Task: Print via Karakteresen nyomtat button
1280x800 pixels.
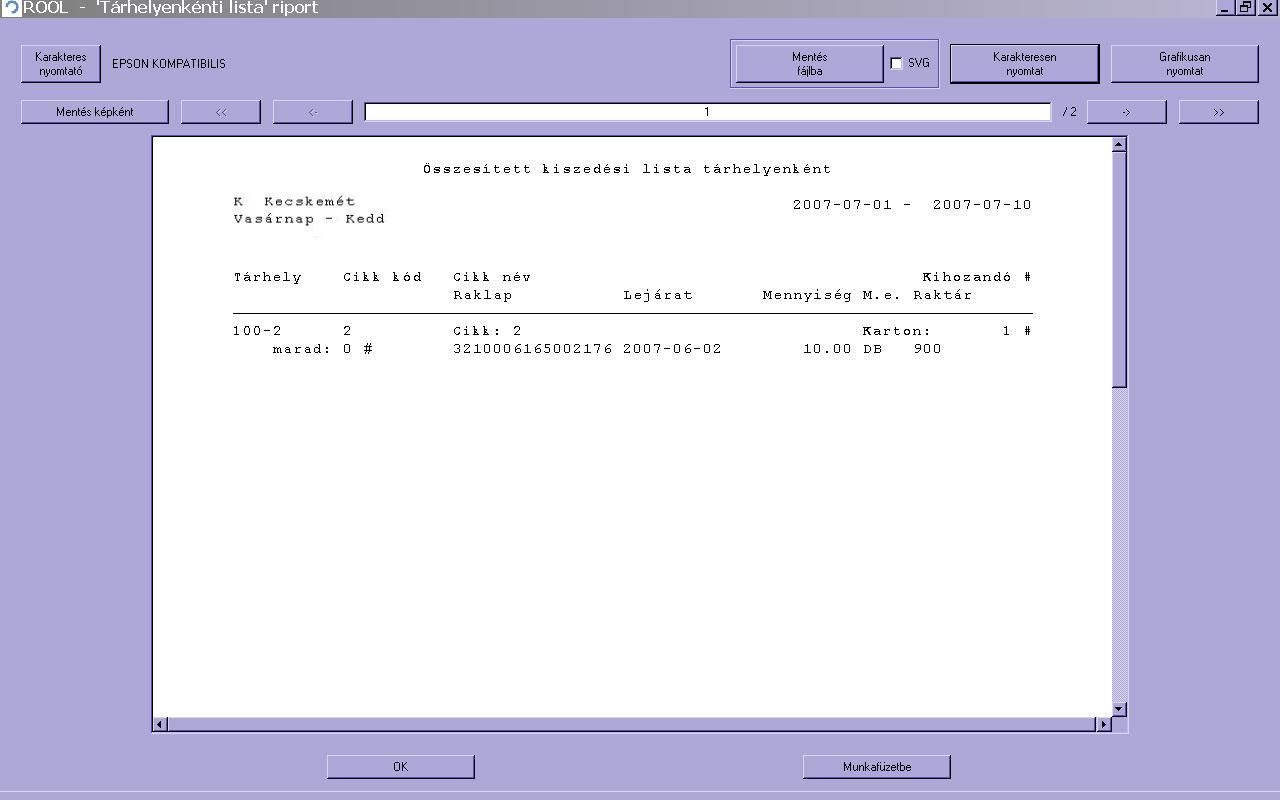Action: click(1024, 64)
